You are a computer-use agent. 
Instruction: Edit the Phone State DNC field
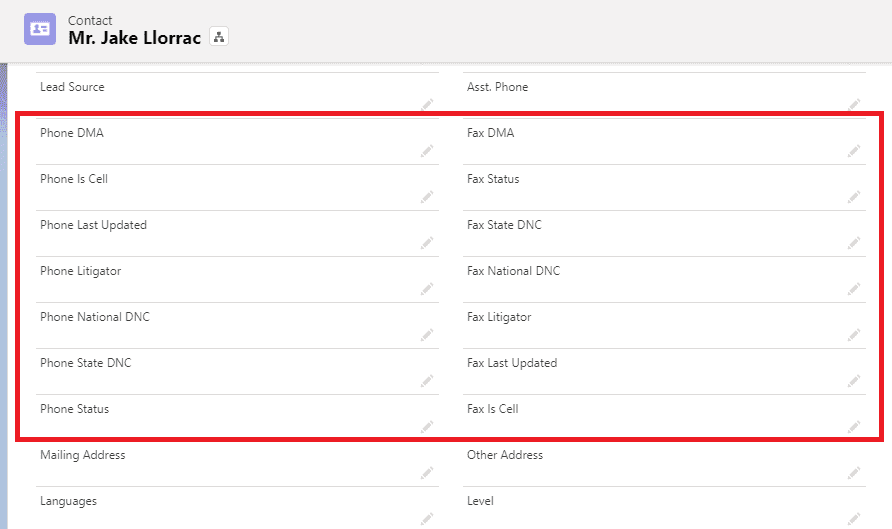(x=427, y=380)
